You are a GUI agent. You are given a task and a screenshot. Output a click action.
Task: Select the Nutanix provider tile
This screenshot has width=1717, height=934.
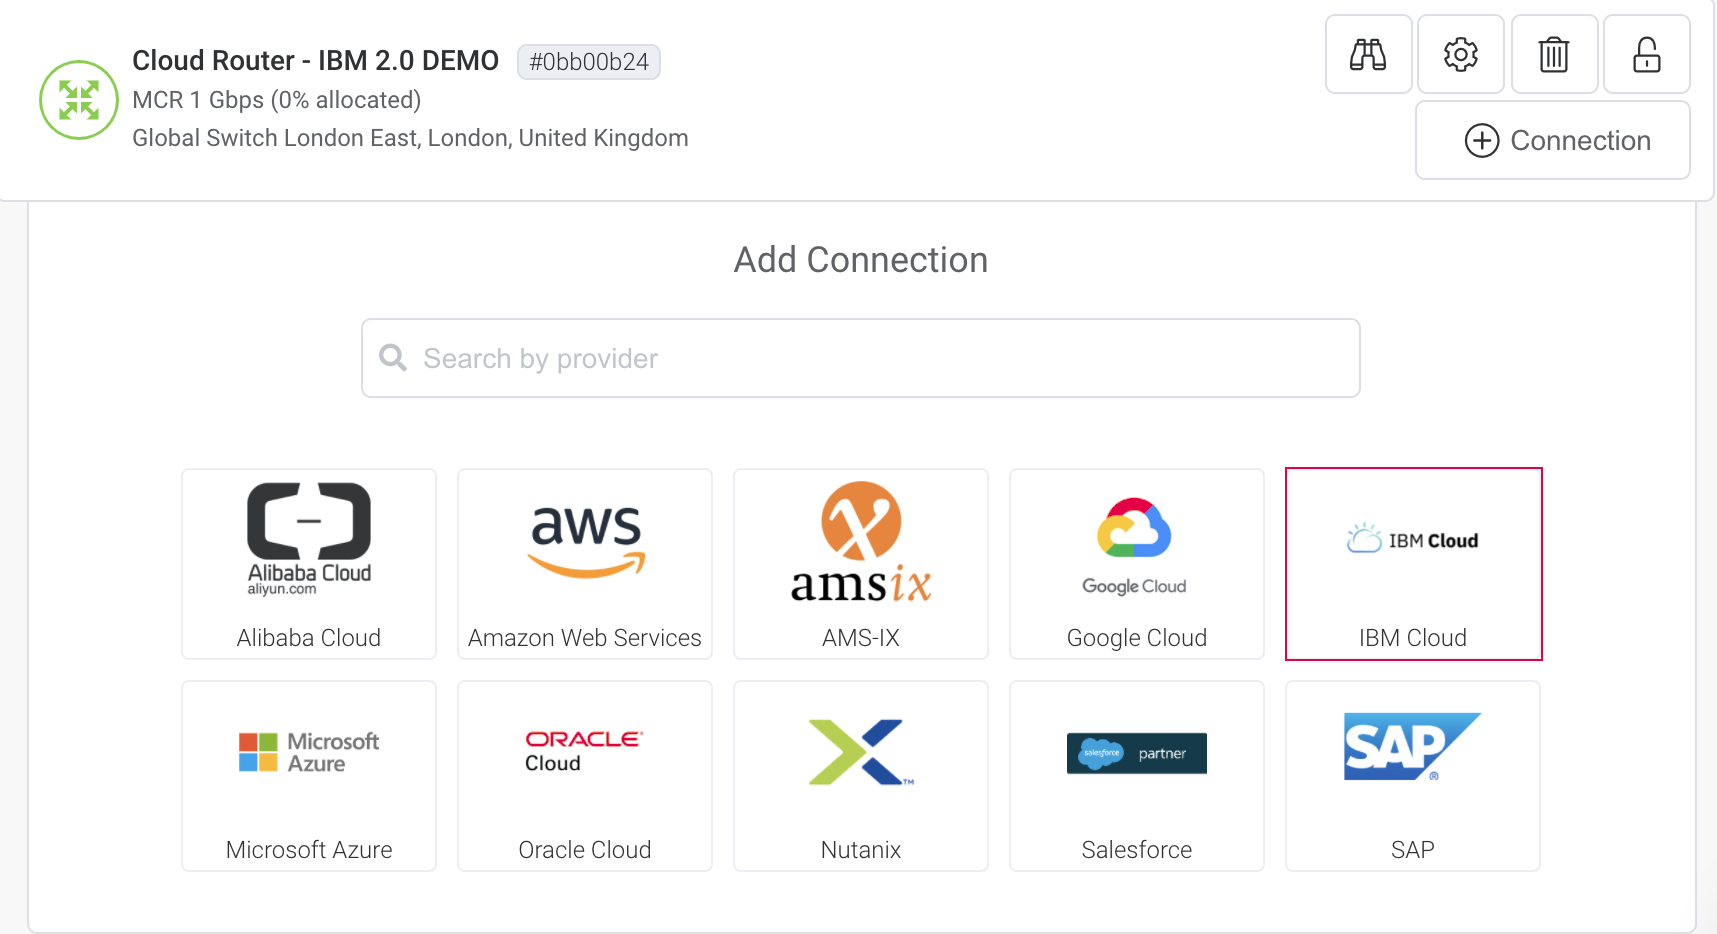860,776
